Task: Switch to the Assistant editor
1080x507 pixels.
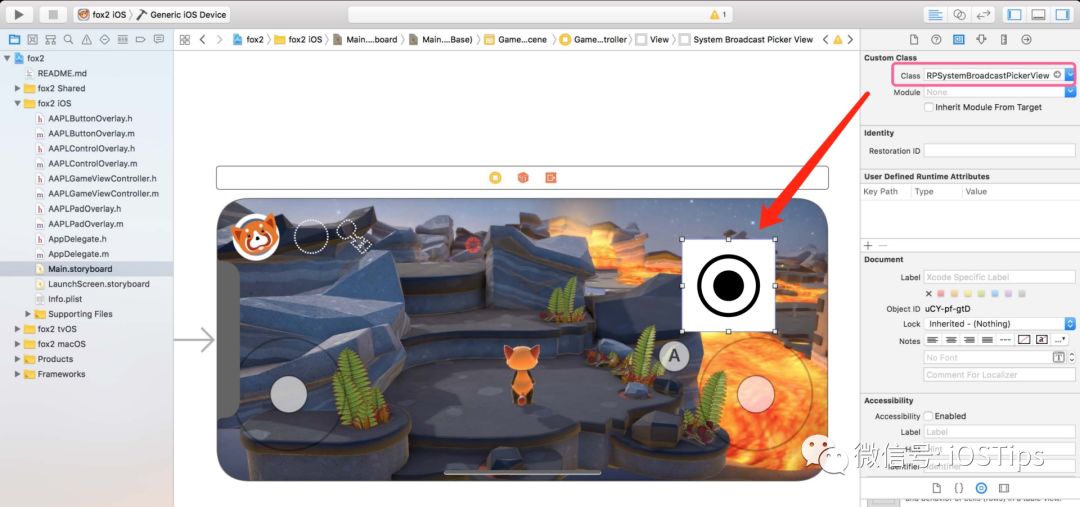Action: pos(959,14)
